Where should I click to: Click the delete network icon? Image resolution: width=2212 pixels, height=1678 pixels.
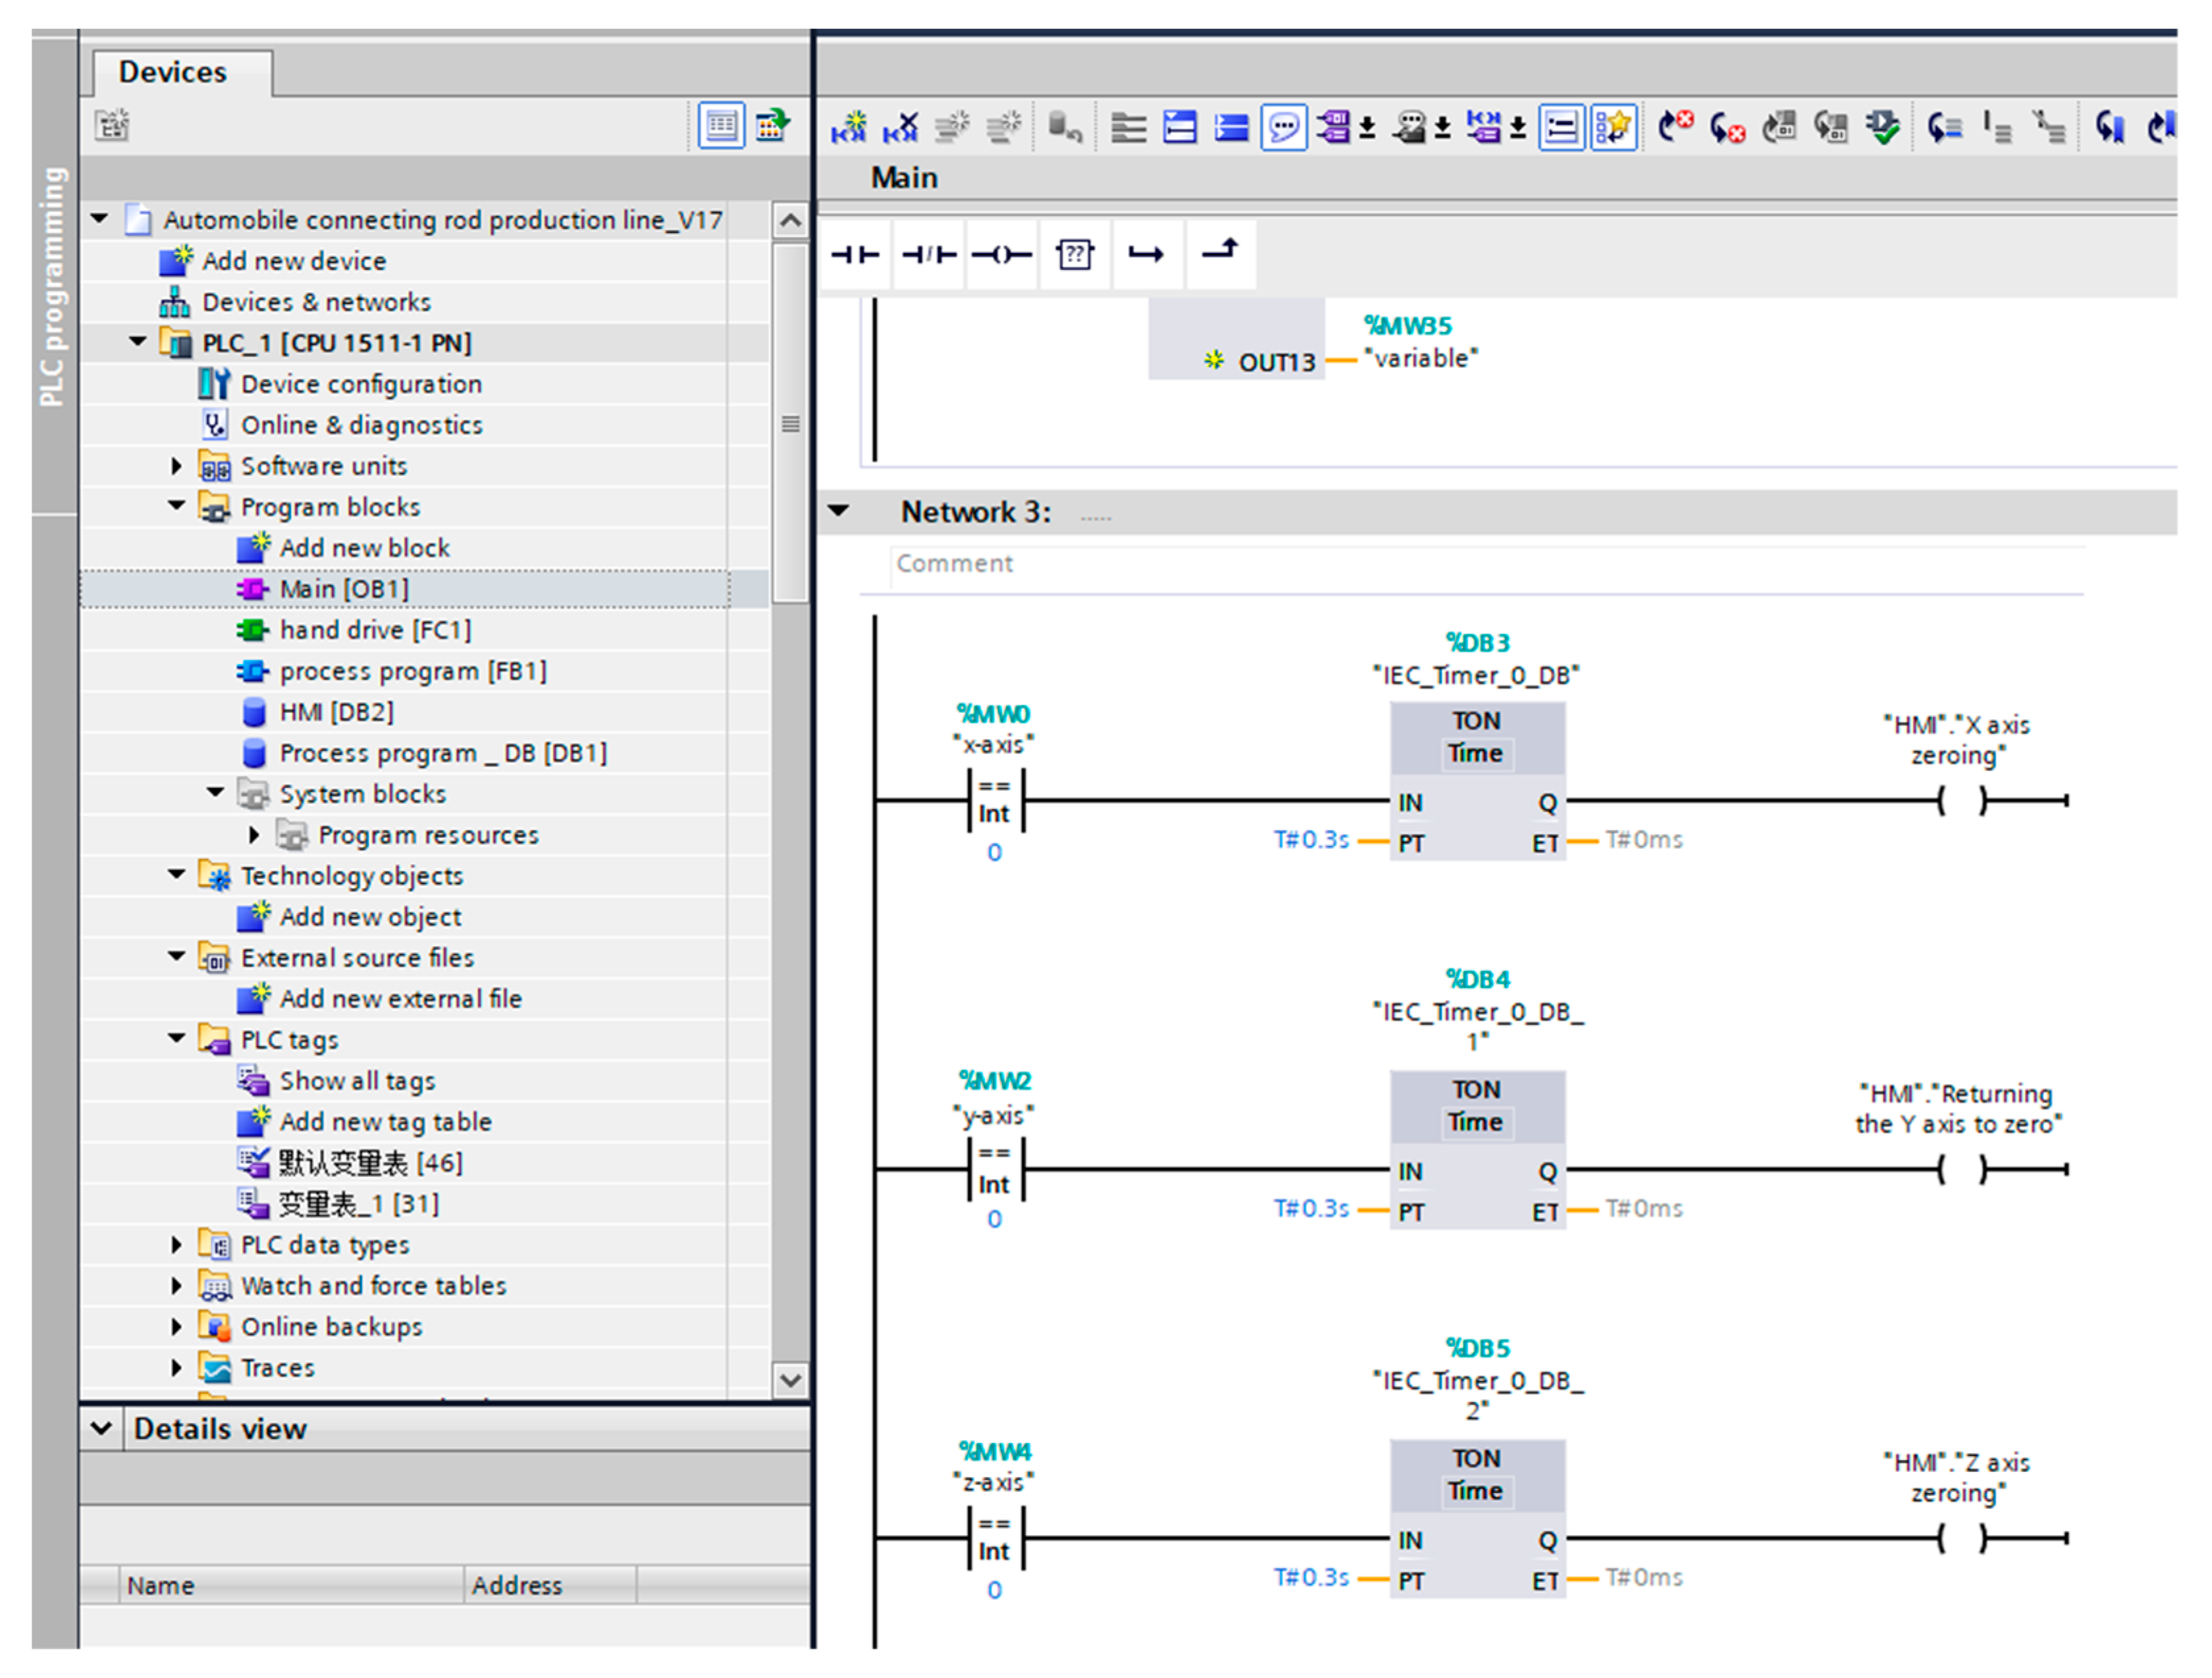click(x=900, y=128)
